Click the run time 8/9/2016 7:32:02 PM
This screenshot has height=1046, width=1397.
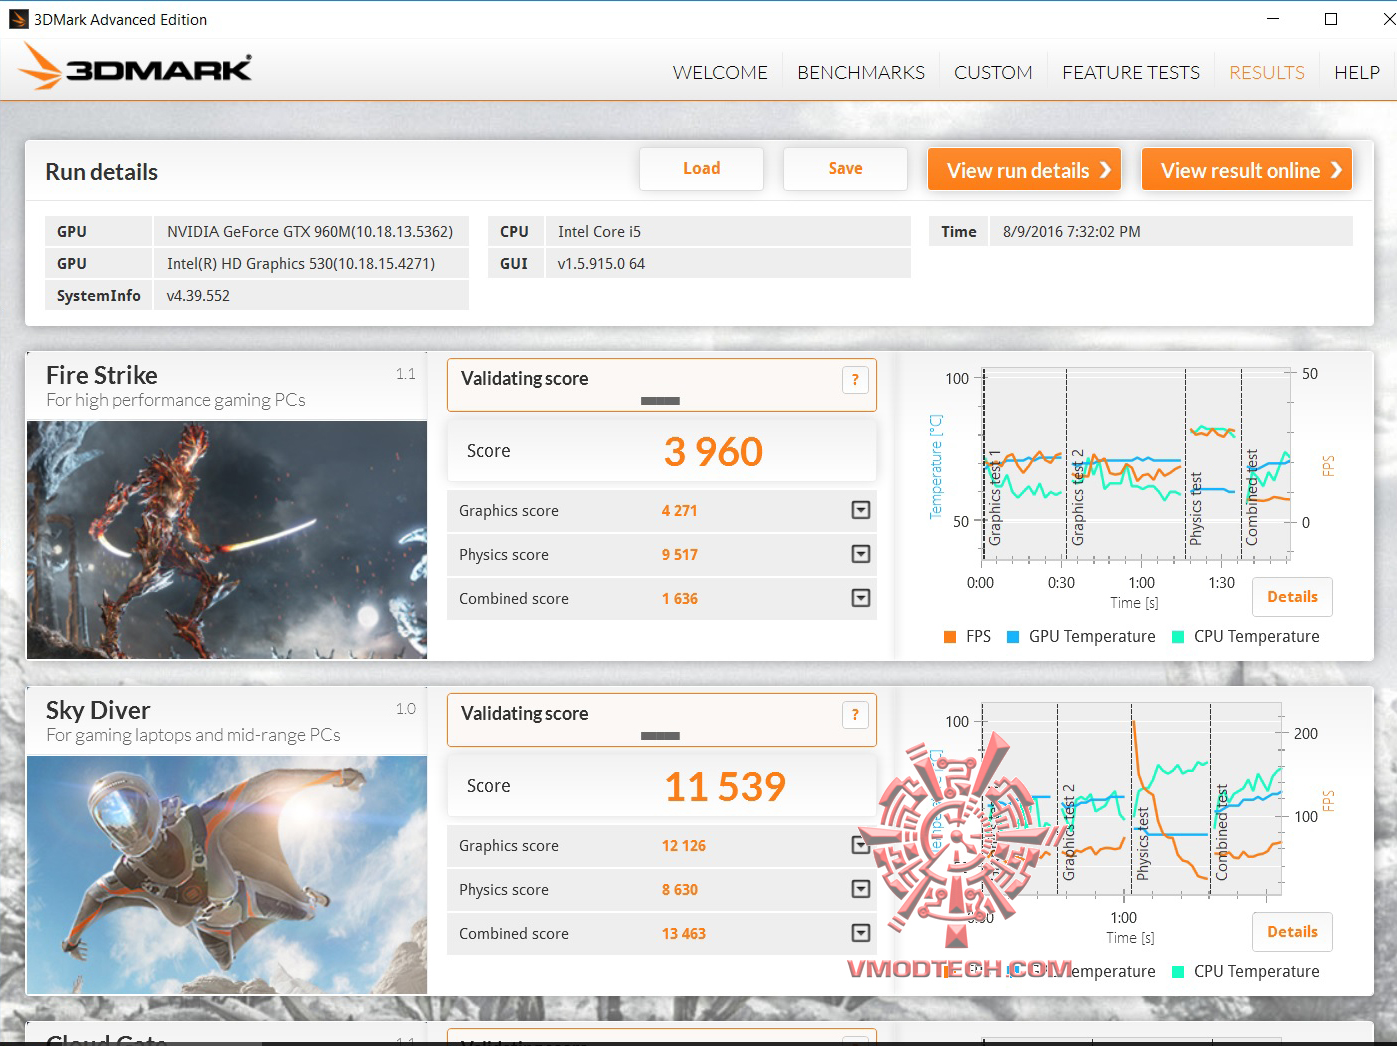1071,232
